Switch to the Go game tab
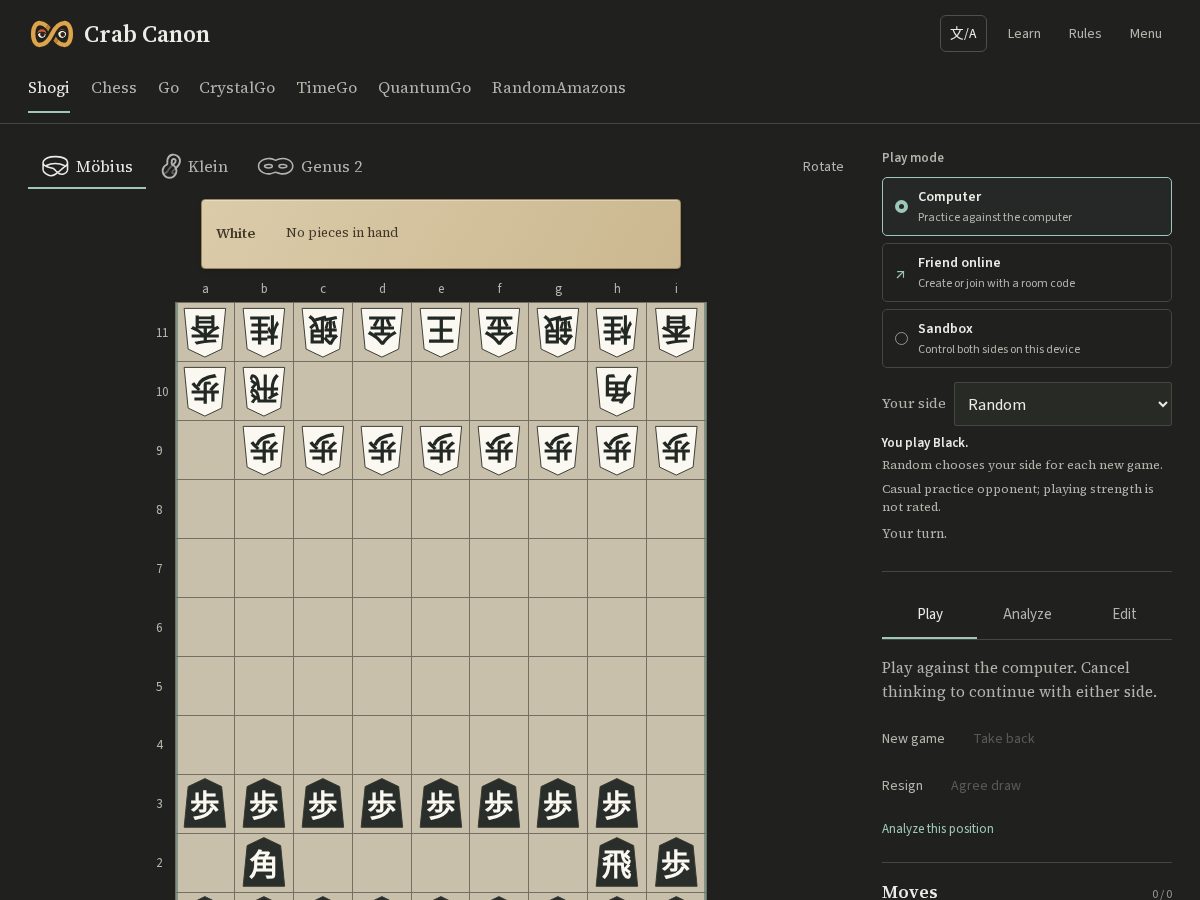 pos(168,88)
